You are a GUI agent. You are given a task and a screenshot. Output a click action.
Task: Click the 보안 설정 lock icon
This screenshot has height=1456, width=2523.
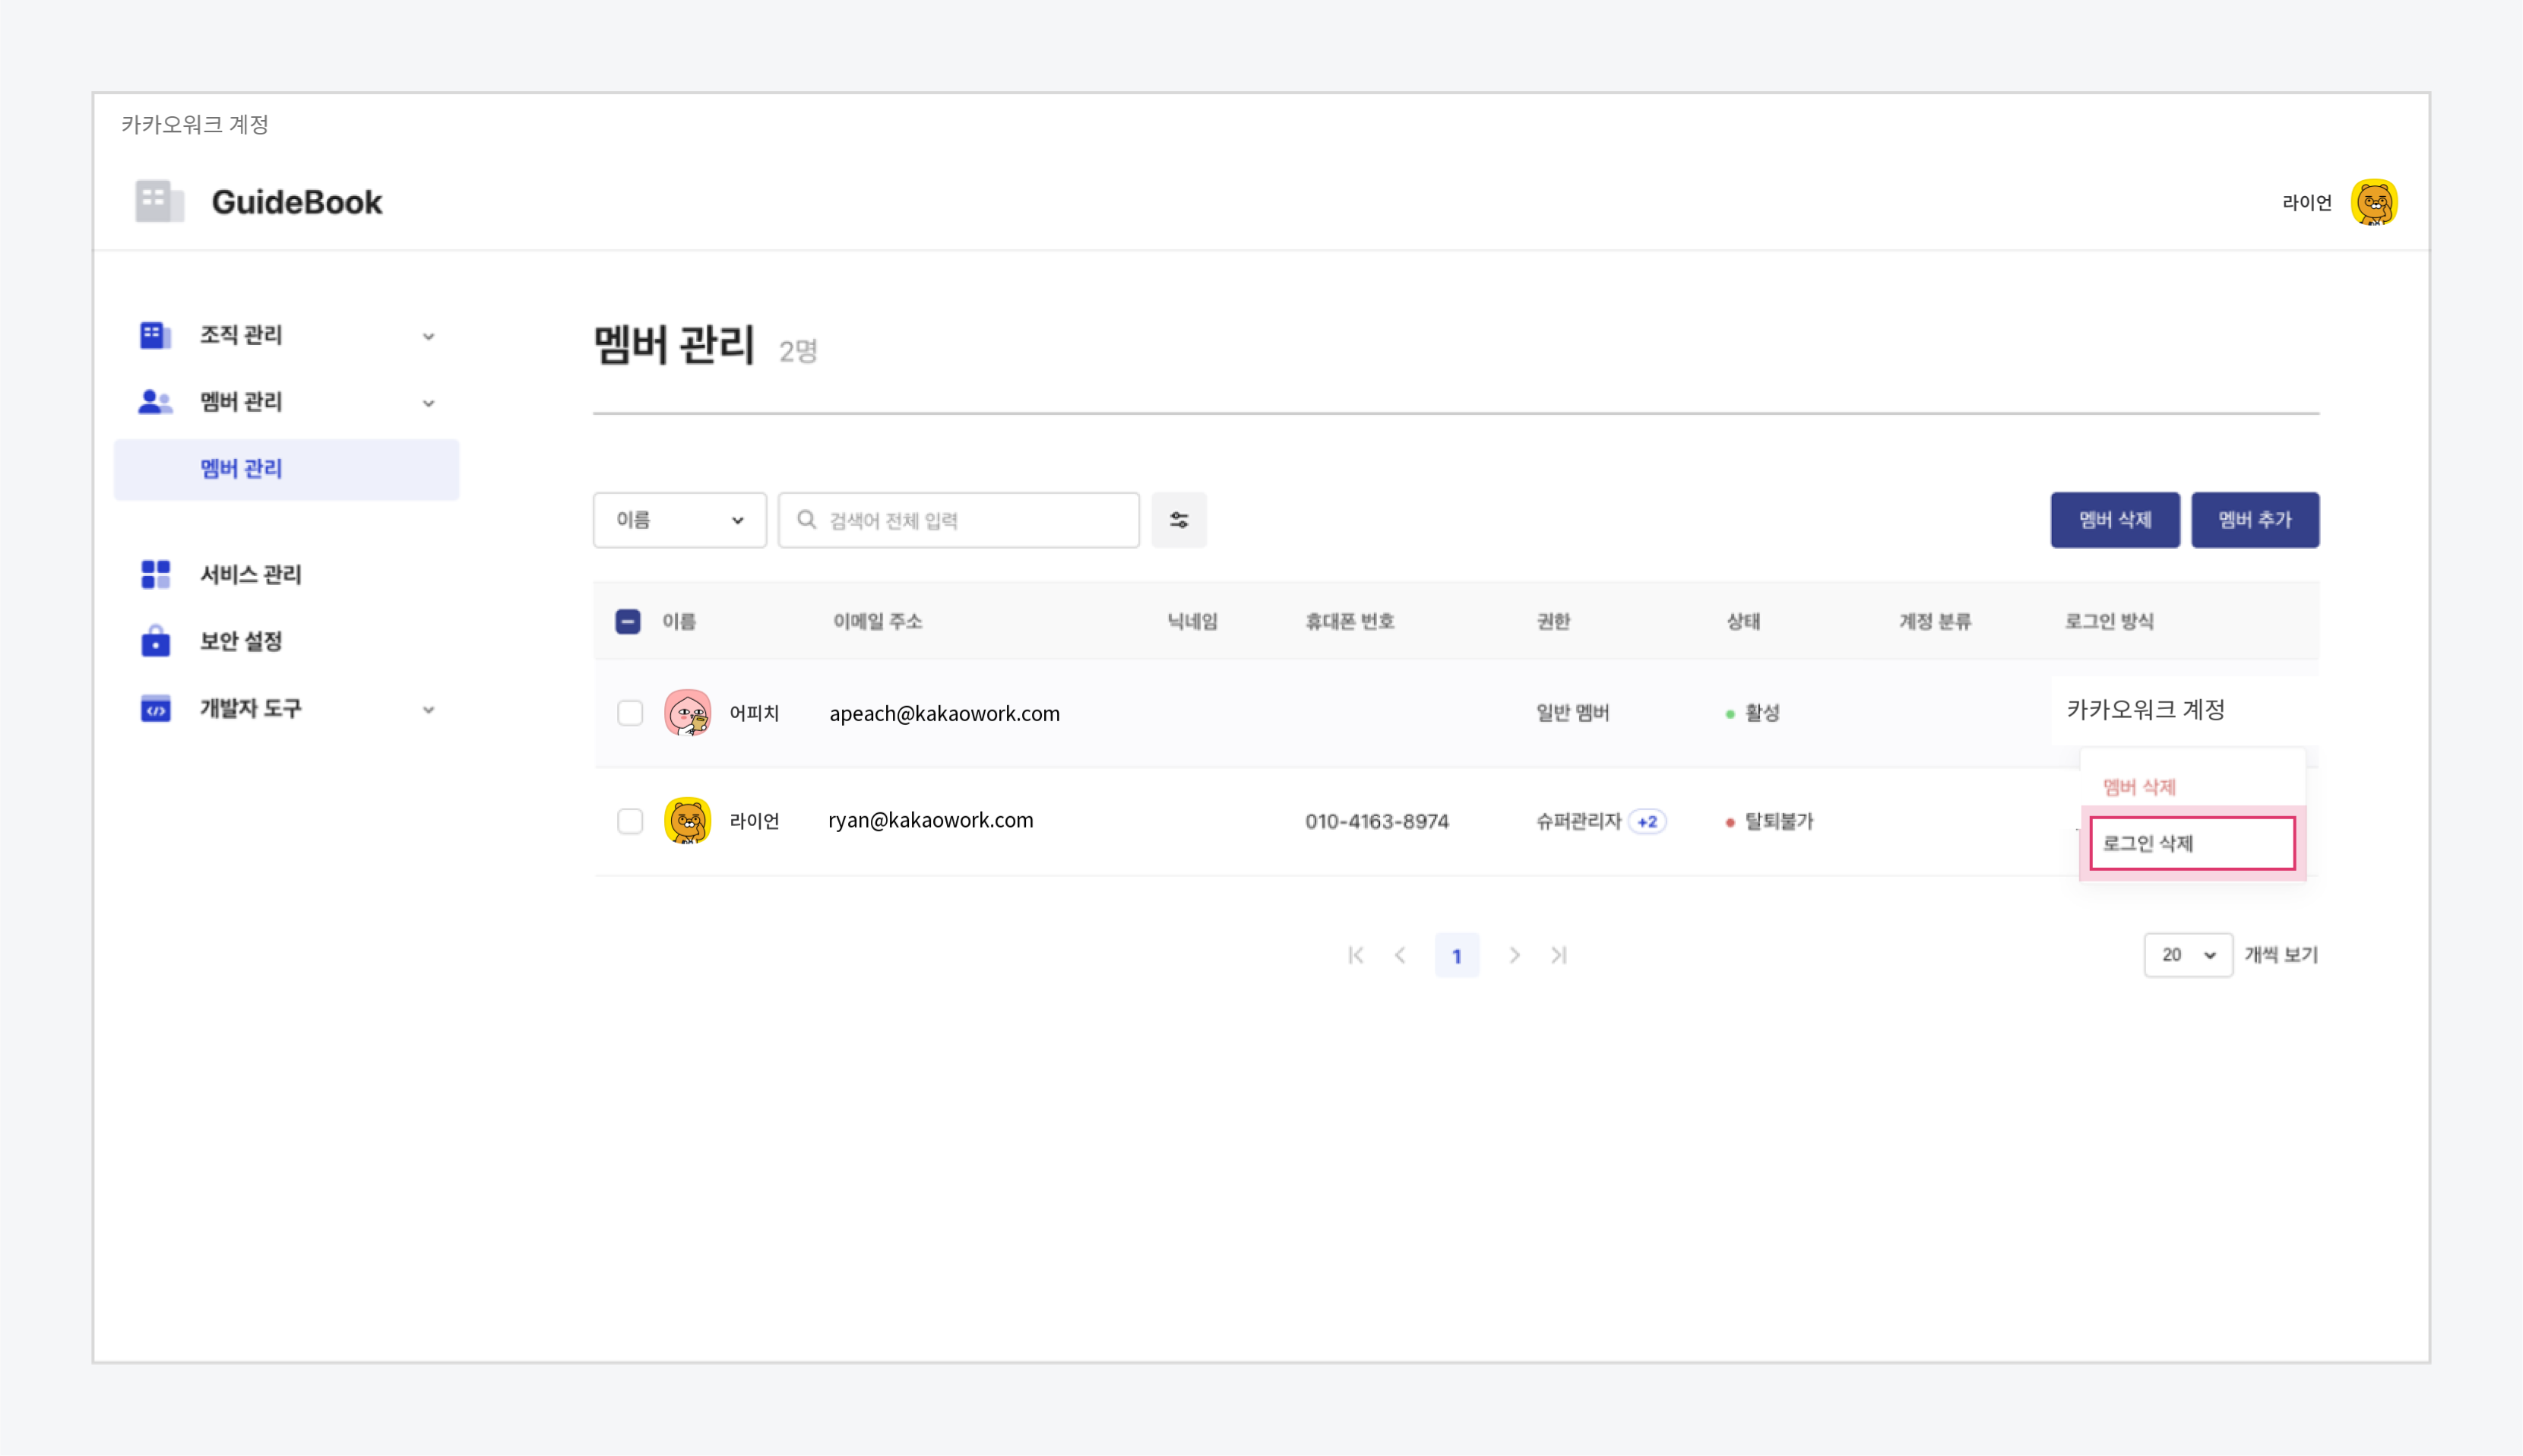[x=155, y=641]
